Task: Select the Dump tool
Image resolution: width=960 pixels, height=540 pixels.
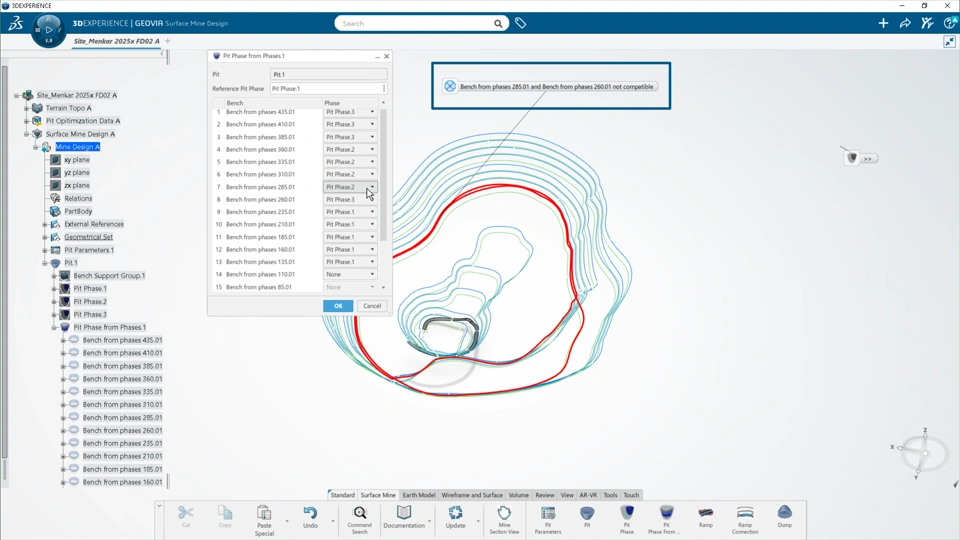Action: tap(784, 516)
